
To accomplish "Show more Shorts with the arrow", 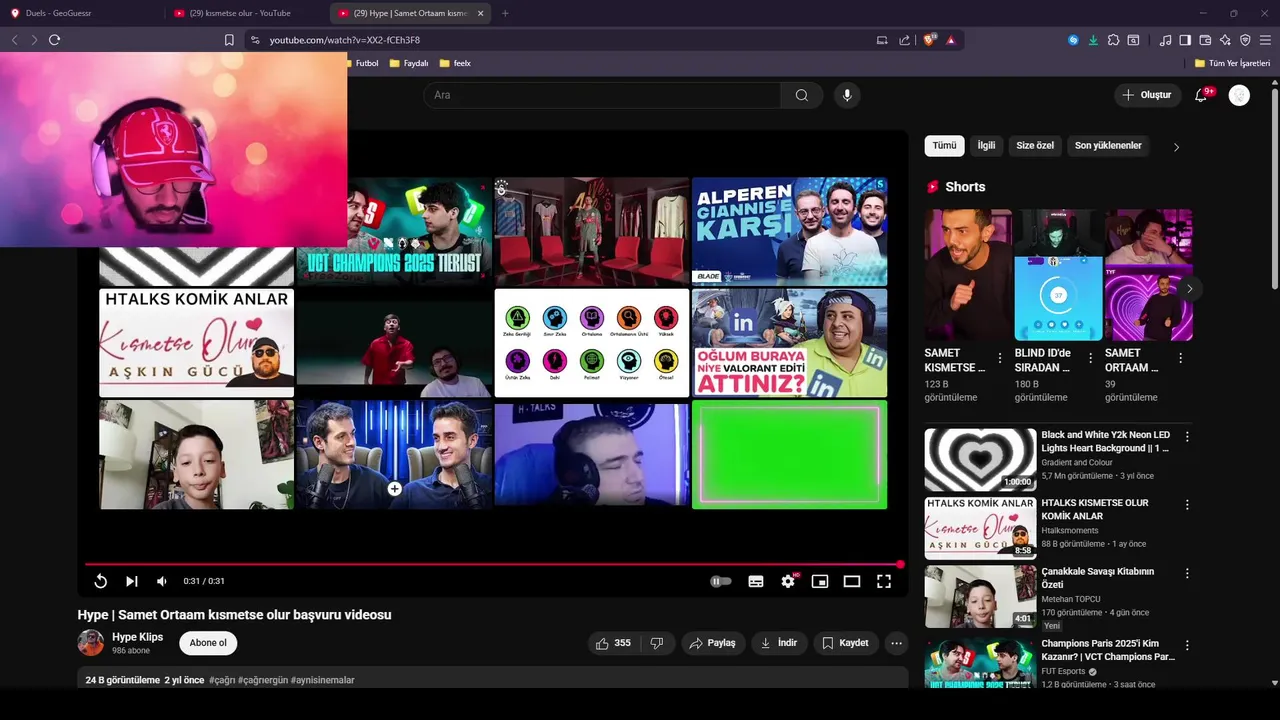I will coord(1189,289).
